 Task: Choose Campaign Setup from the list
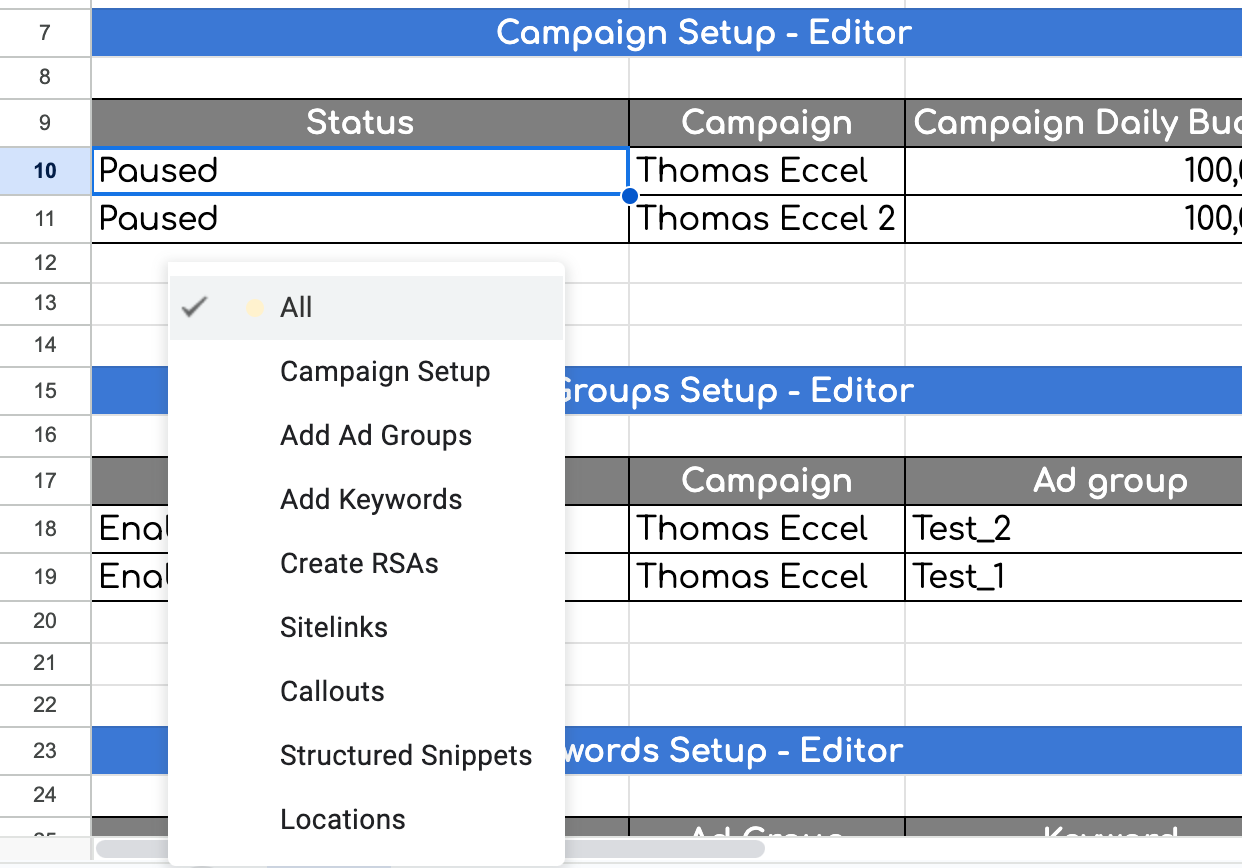[385, 372]
